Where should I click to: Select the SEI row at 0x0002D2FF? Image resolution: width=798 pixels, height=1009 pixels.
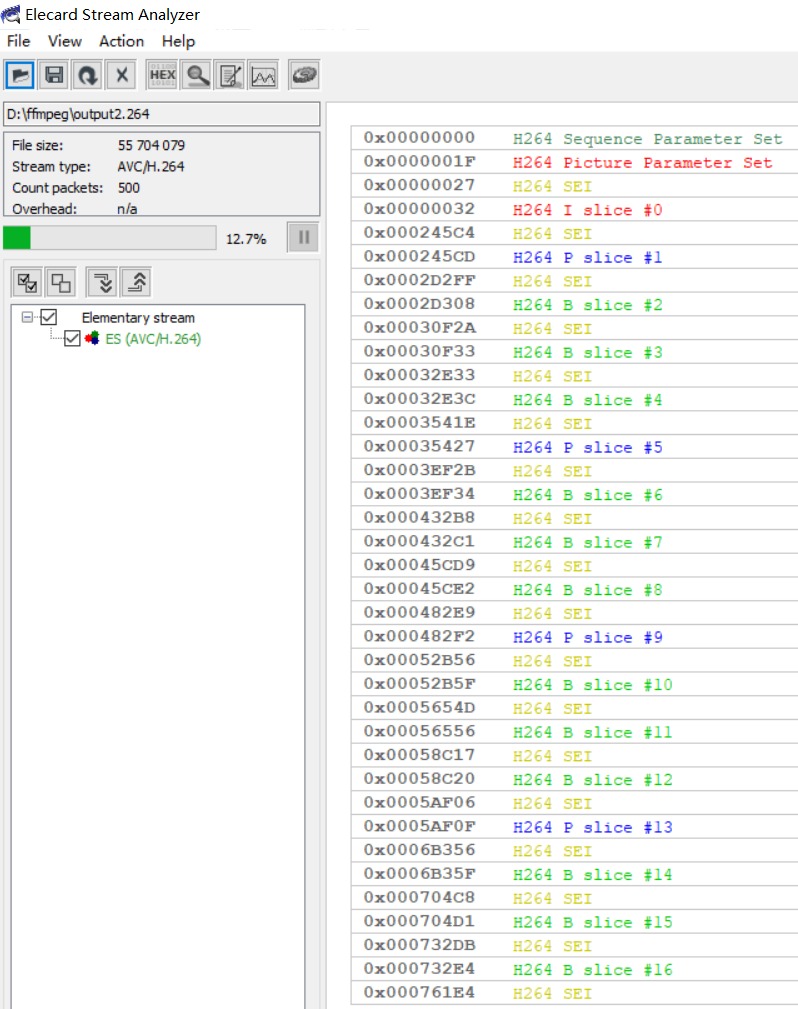[x=574, y=281]
